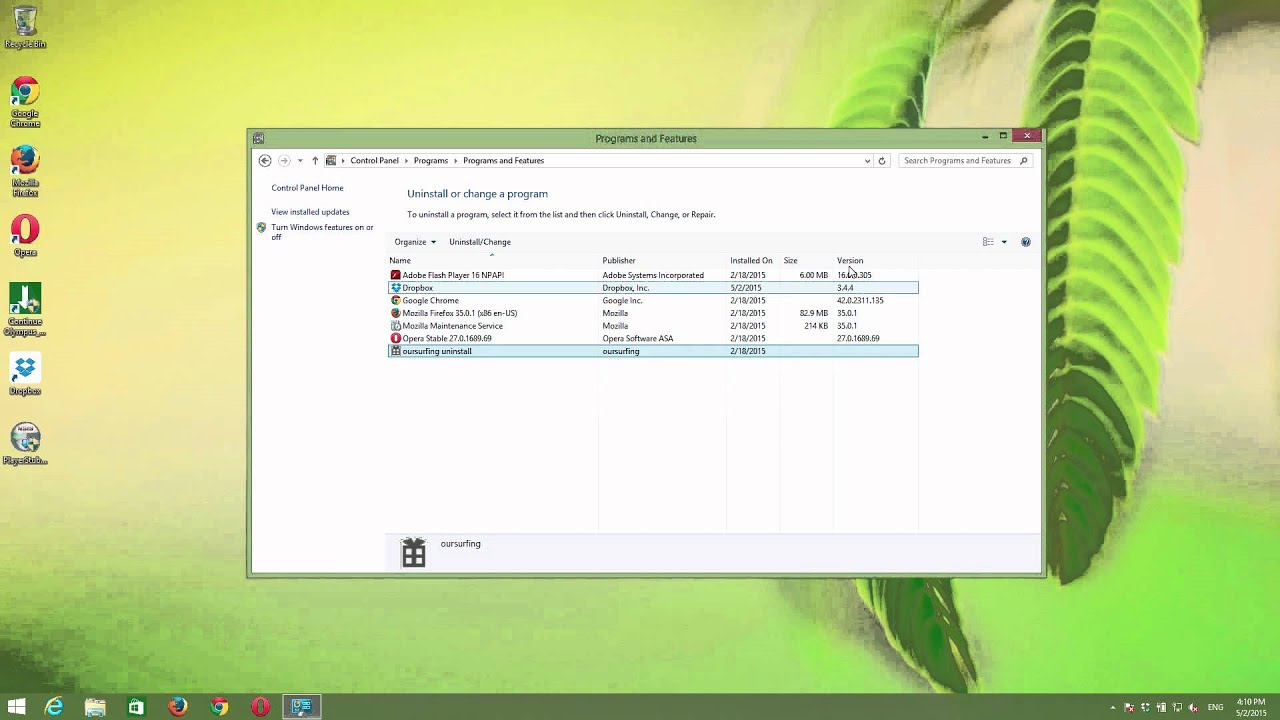Expand the view options dropdown arrow
Screen dimensions: 1280x720
1004,242
